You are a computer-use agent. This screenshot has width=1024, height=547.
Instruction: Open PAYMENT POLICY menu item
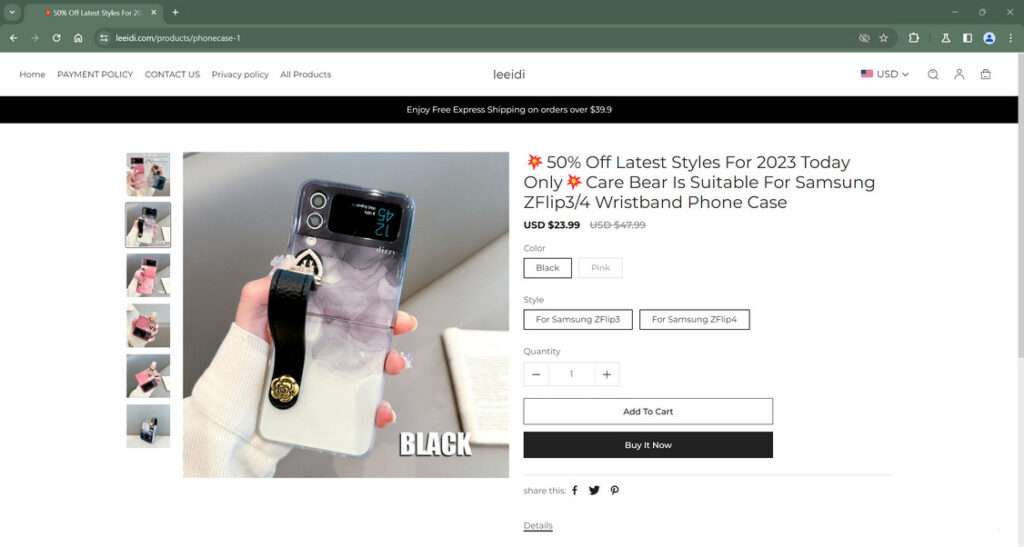pyautogui.click(x=95, y=74)
